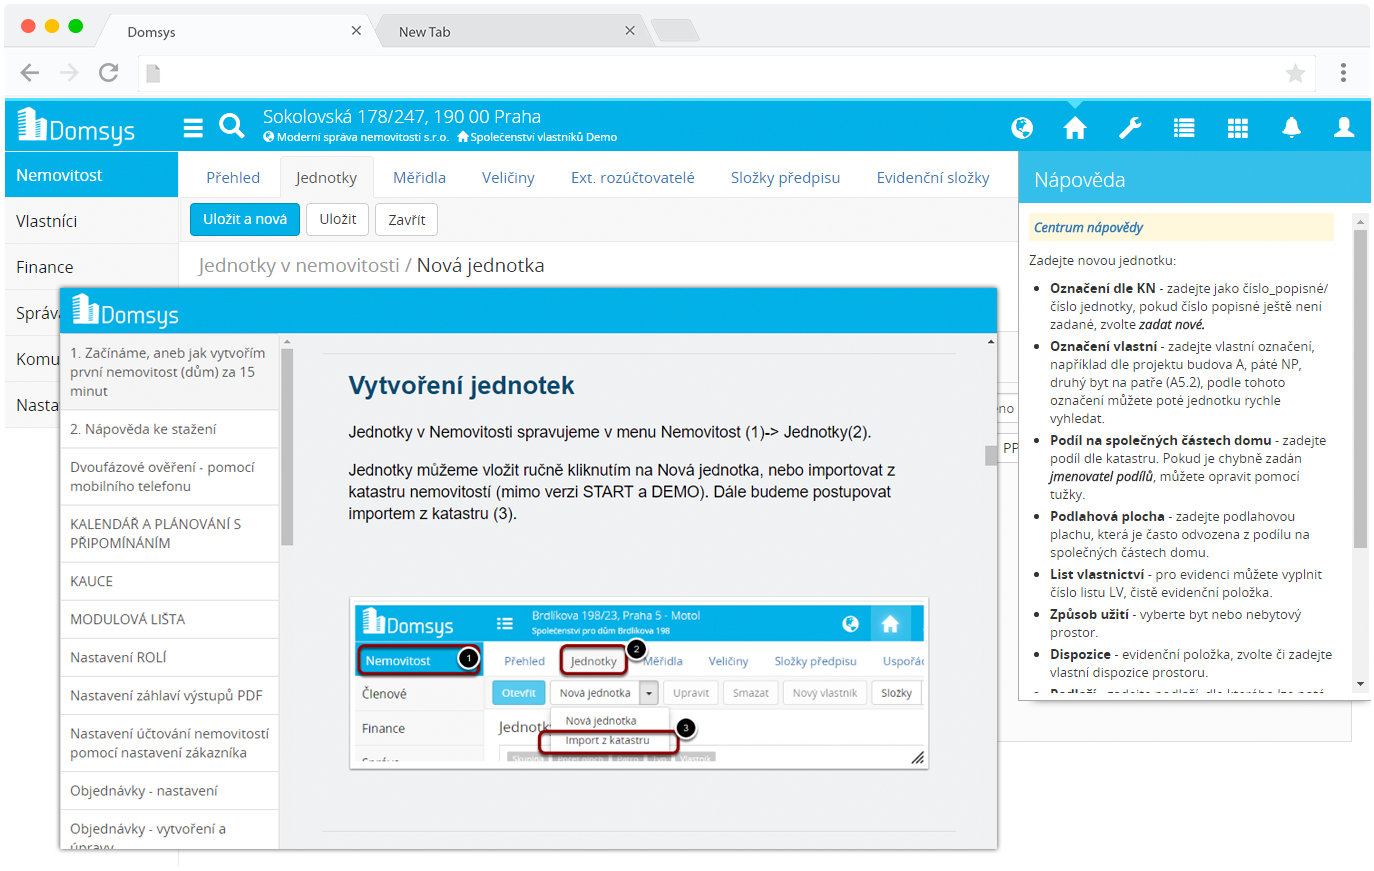Screen dimensions: 1374x871
Task: Click Jednotky v nemovitosti breadcrumb
Action: click(299, 265)
